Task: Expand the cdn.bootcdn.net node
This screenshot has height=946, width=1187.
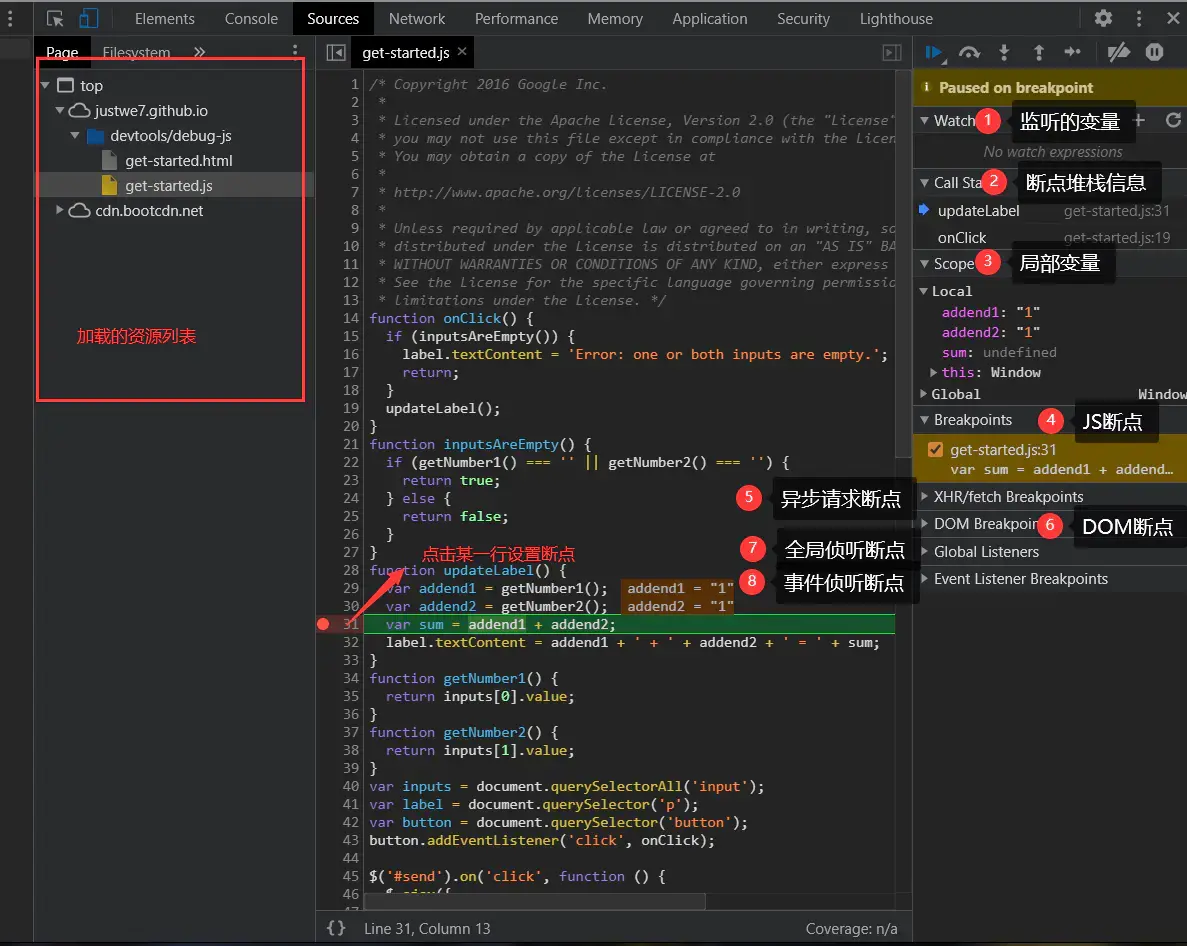Action: tap(60, 210)
